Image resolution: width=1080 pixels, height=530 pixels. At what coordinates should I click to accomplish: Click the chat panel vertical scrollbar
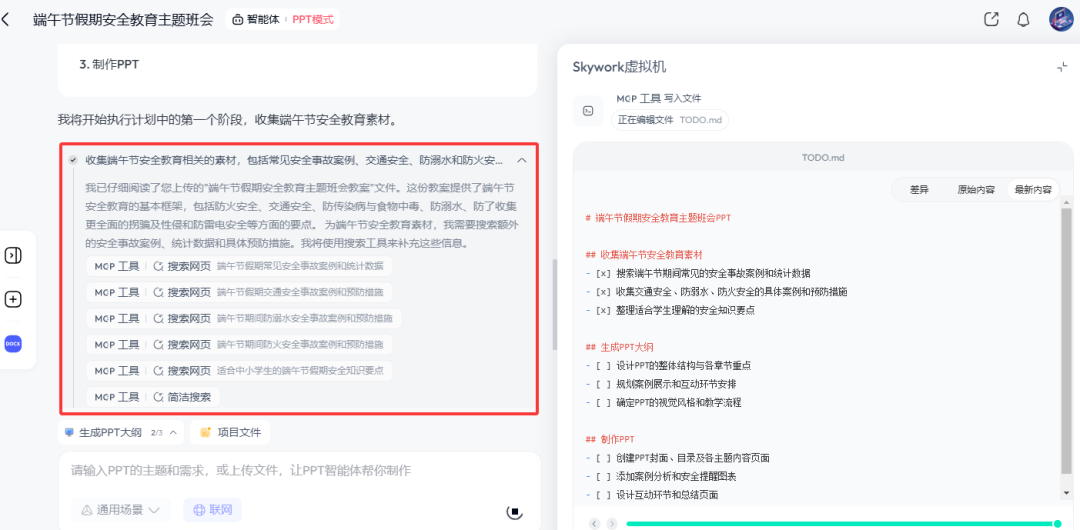[554, 304]
